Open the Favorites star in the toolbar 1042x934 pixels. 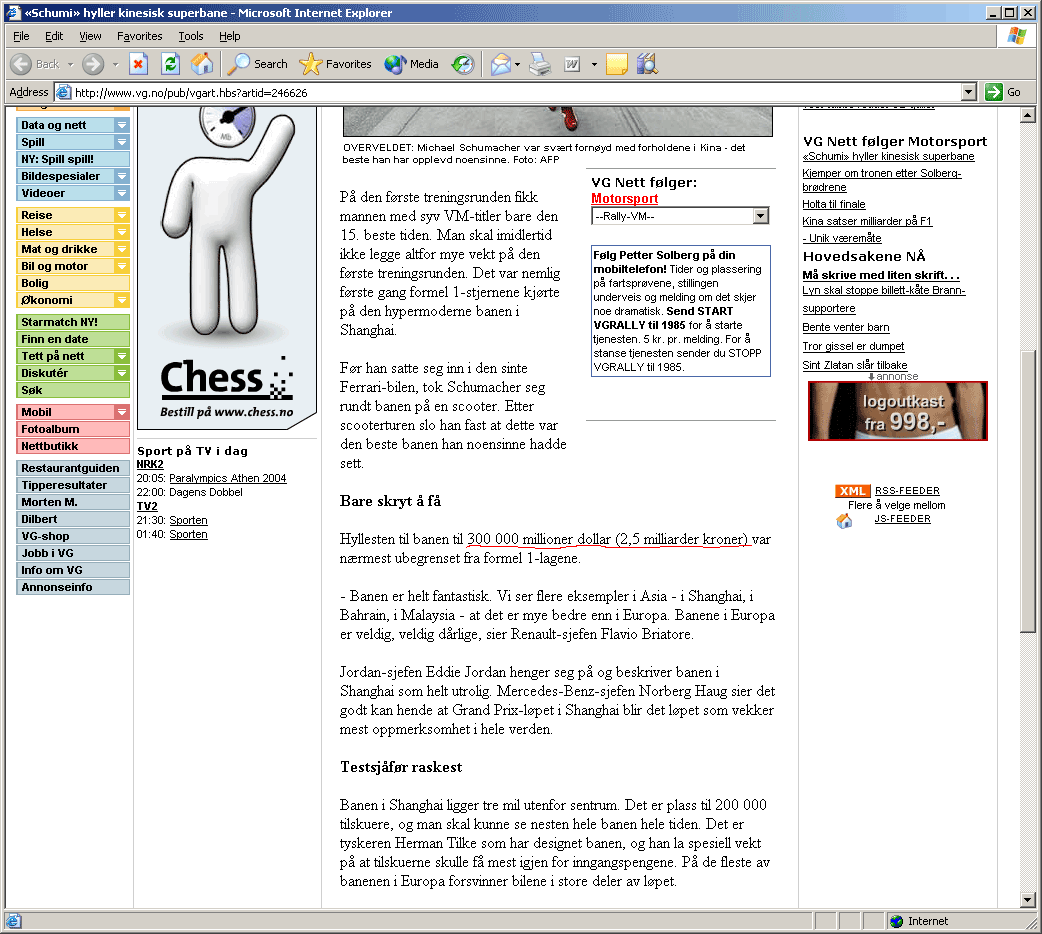click(335, 64)
